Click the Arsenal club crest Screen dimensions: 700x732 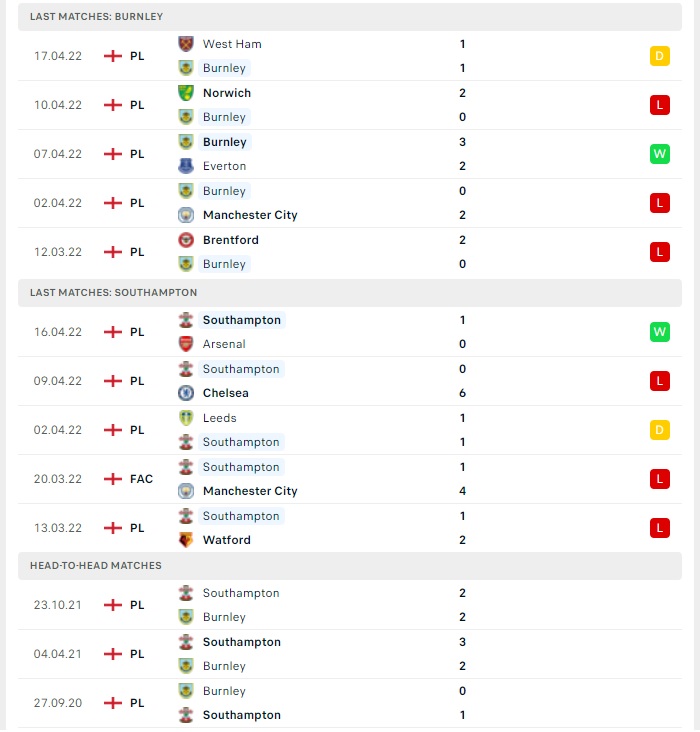click(186, 344)
